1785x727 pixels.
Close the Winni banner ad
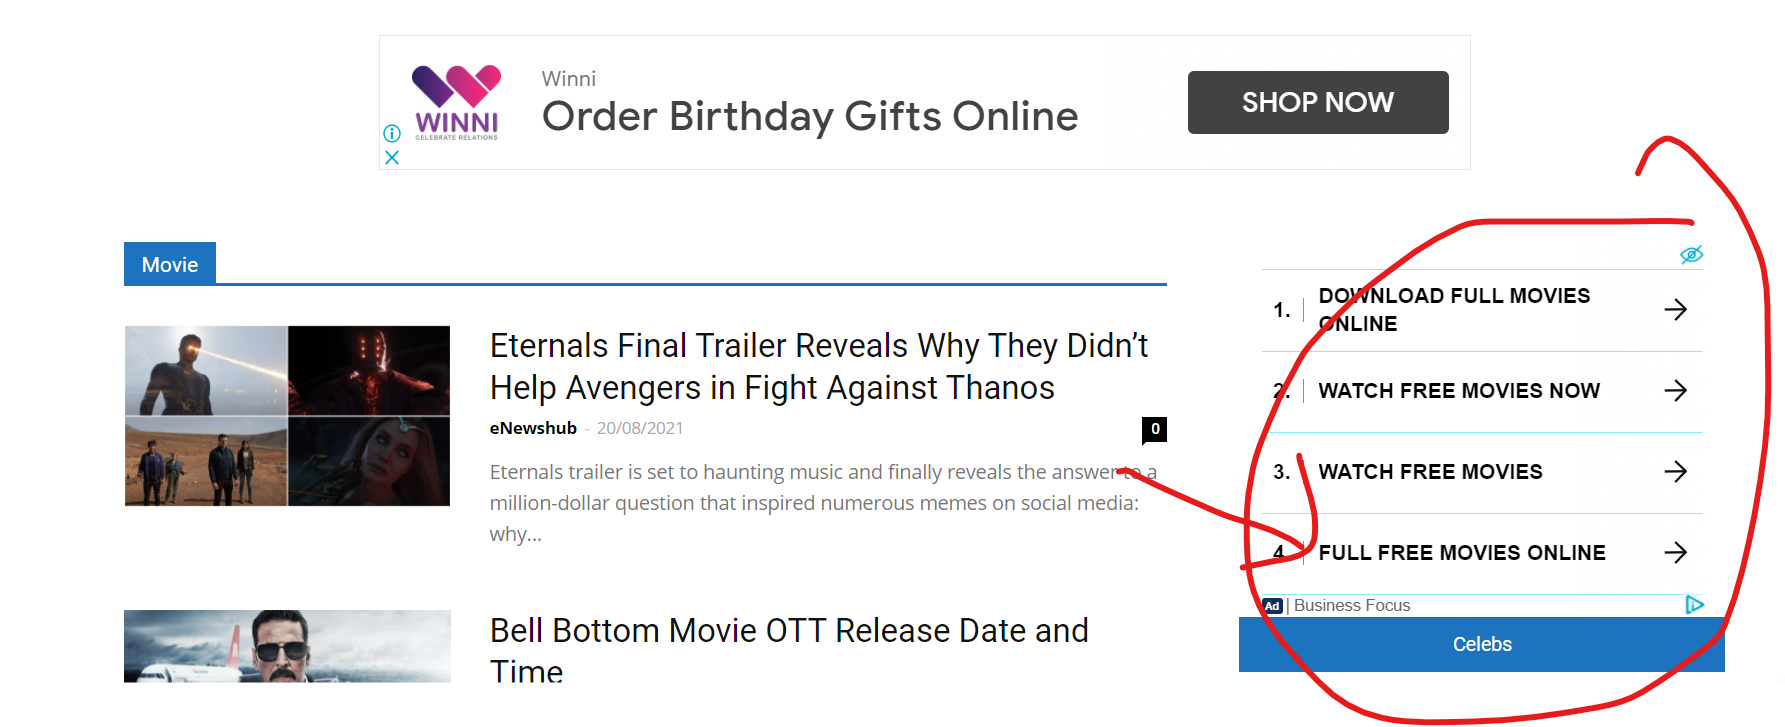(x=392, y=157)
